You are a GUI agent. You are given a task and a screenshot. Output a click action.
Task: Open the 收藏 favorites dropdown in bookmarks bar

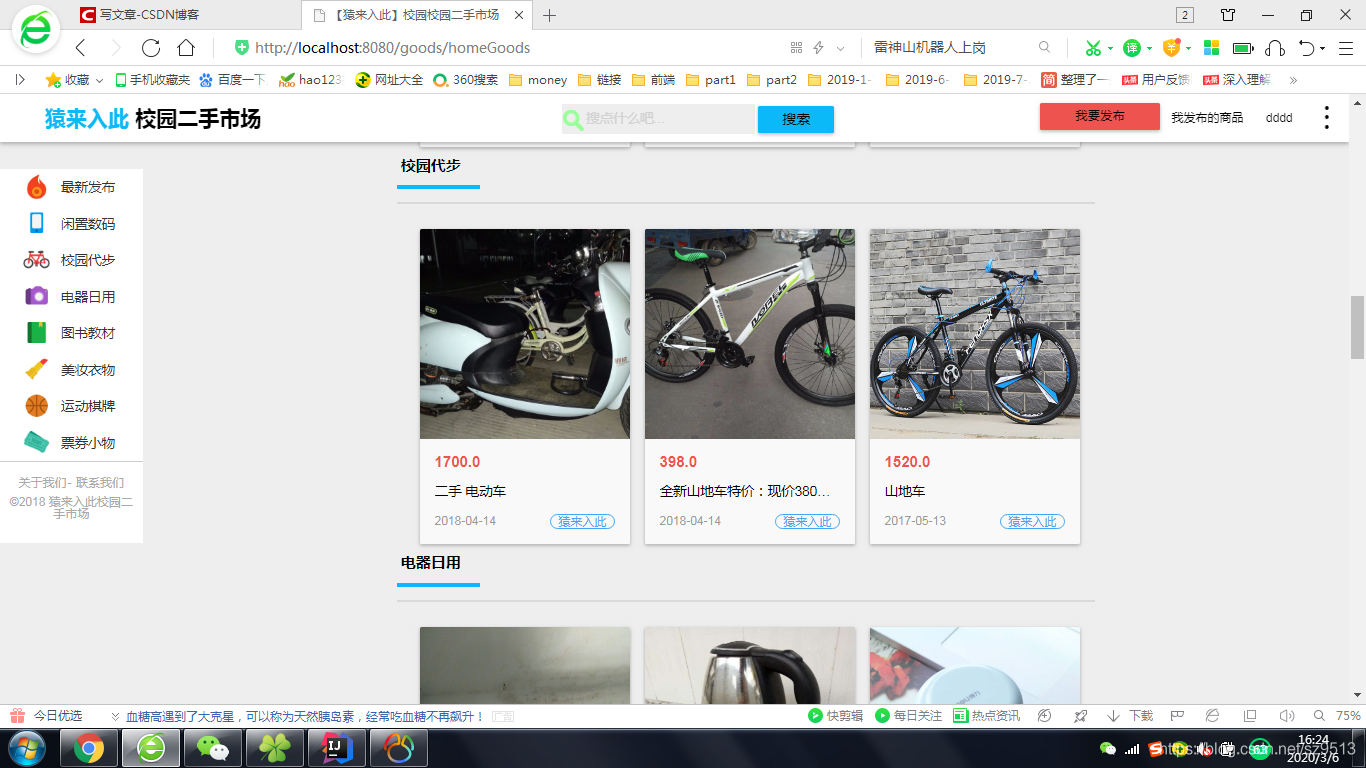point(75,80)
